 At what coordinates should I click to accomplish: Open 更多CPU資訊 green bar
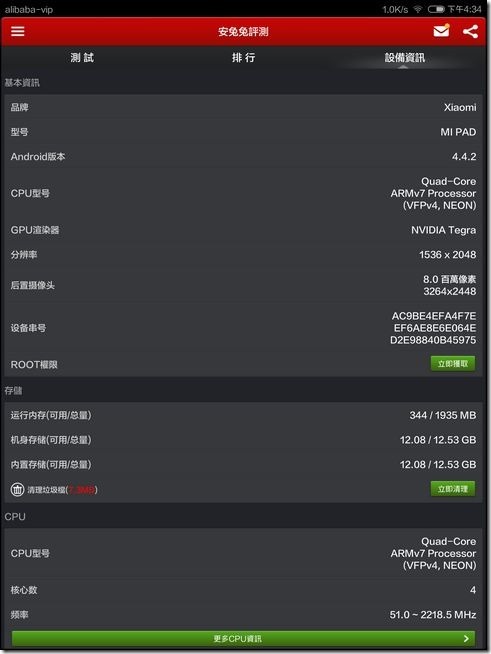point(244,639)
